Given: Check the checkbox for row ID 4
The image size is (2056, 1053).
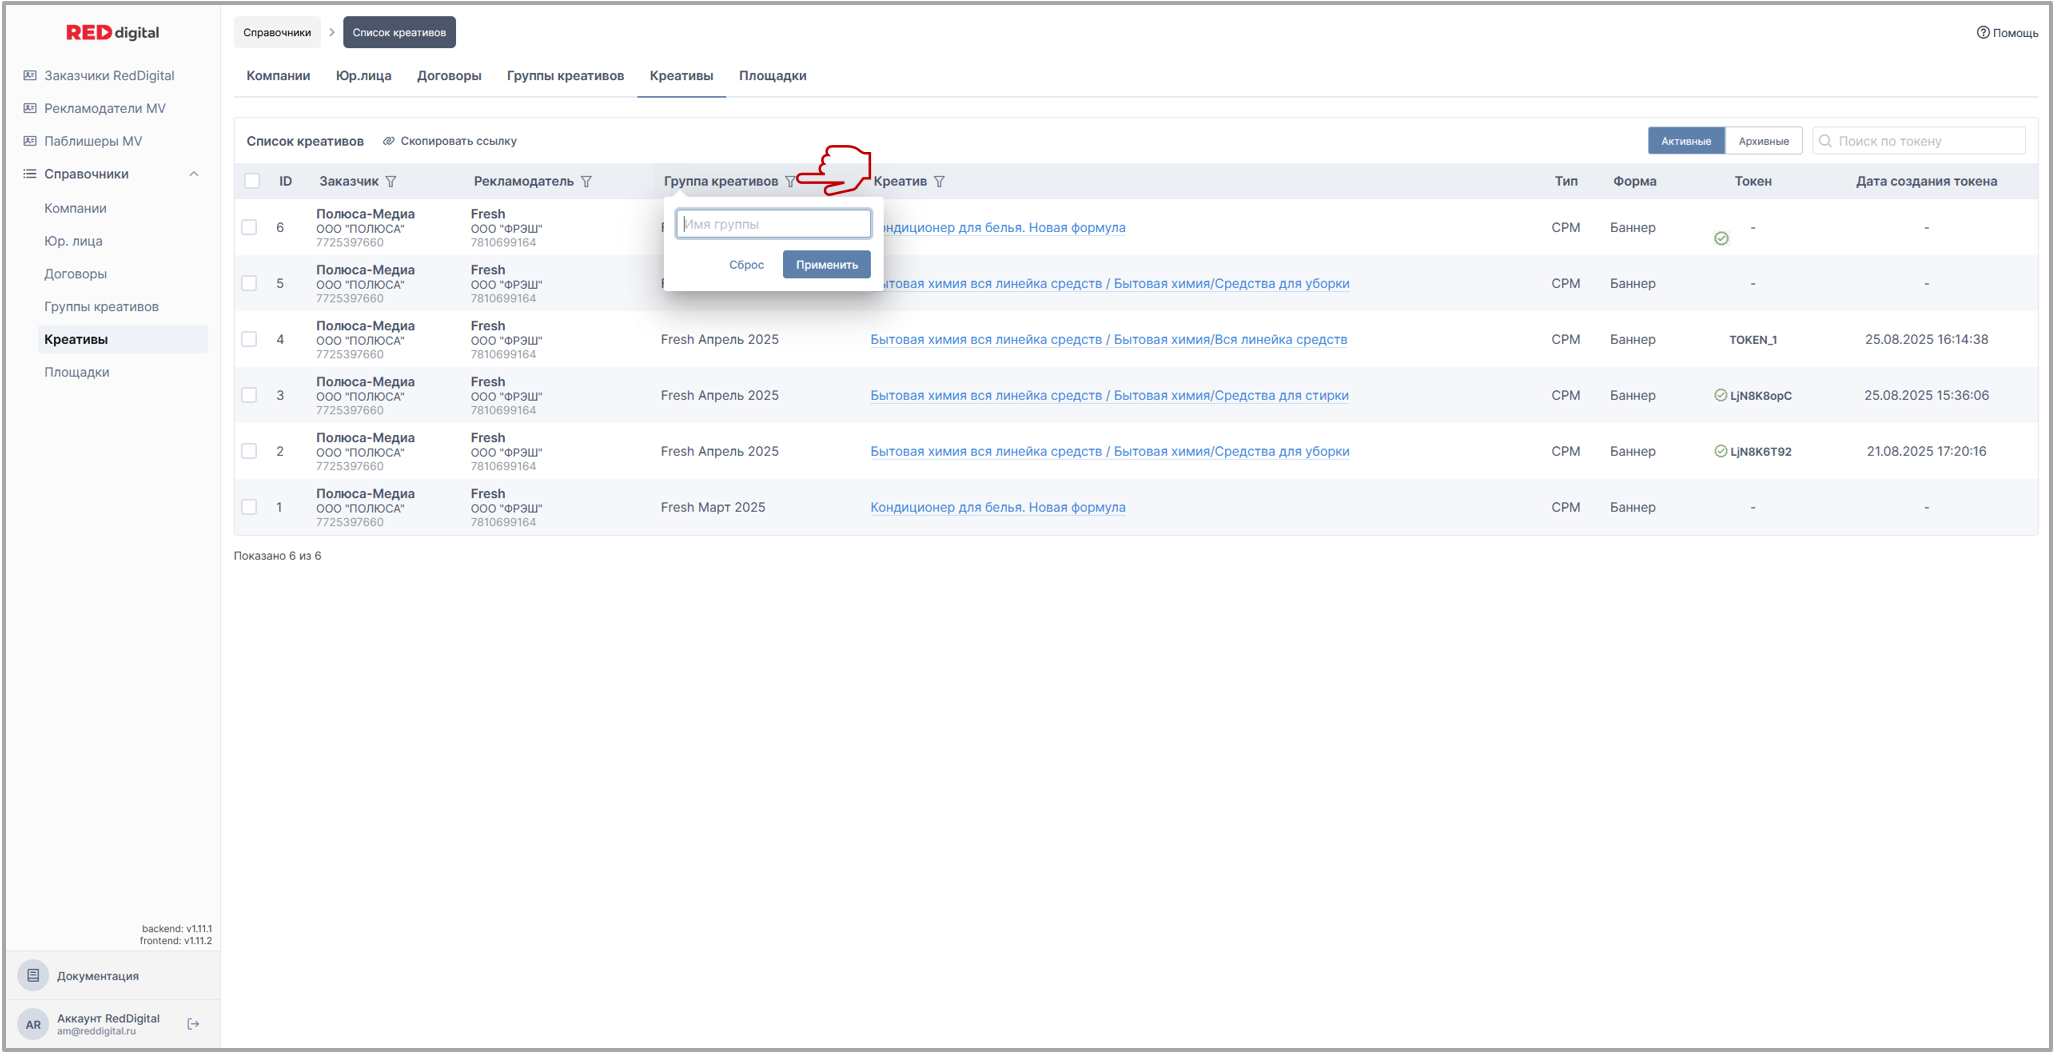Looking at the screenshot, I should (249, 339).
